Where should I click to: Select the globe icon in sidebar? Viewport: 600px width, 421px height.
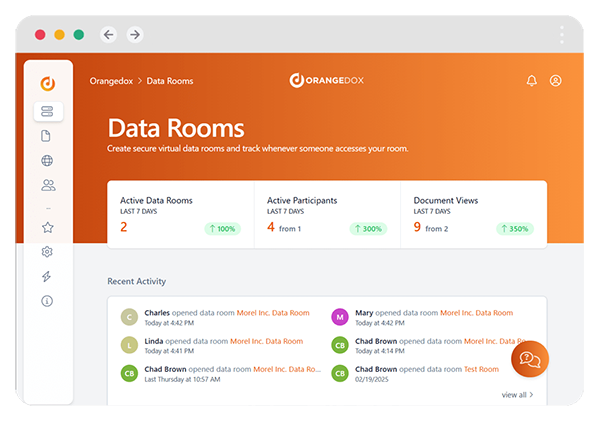(x=47, y=160)
